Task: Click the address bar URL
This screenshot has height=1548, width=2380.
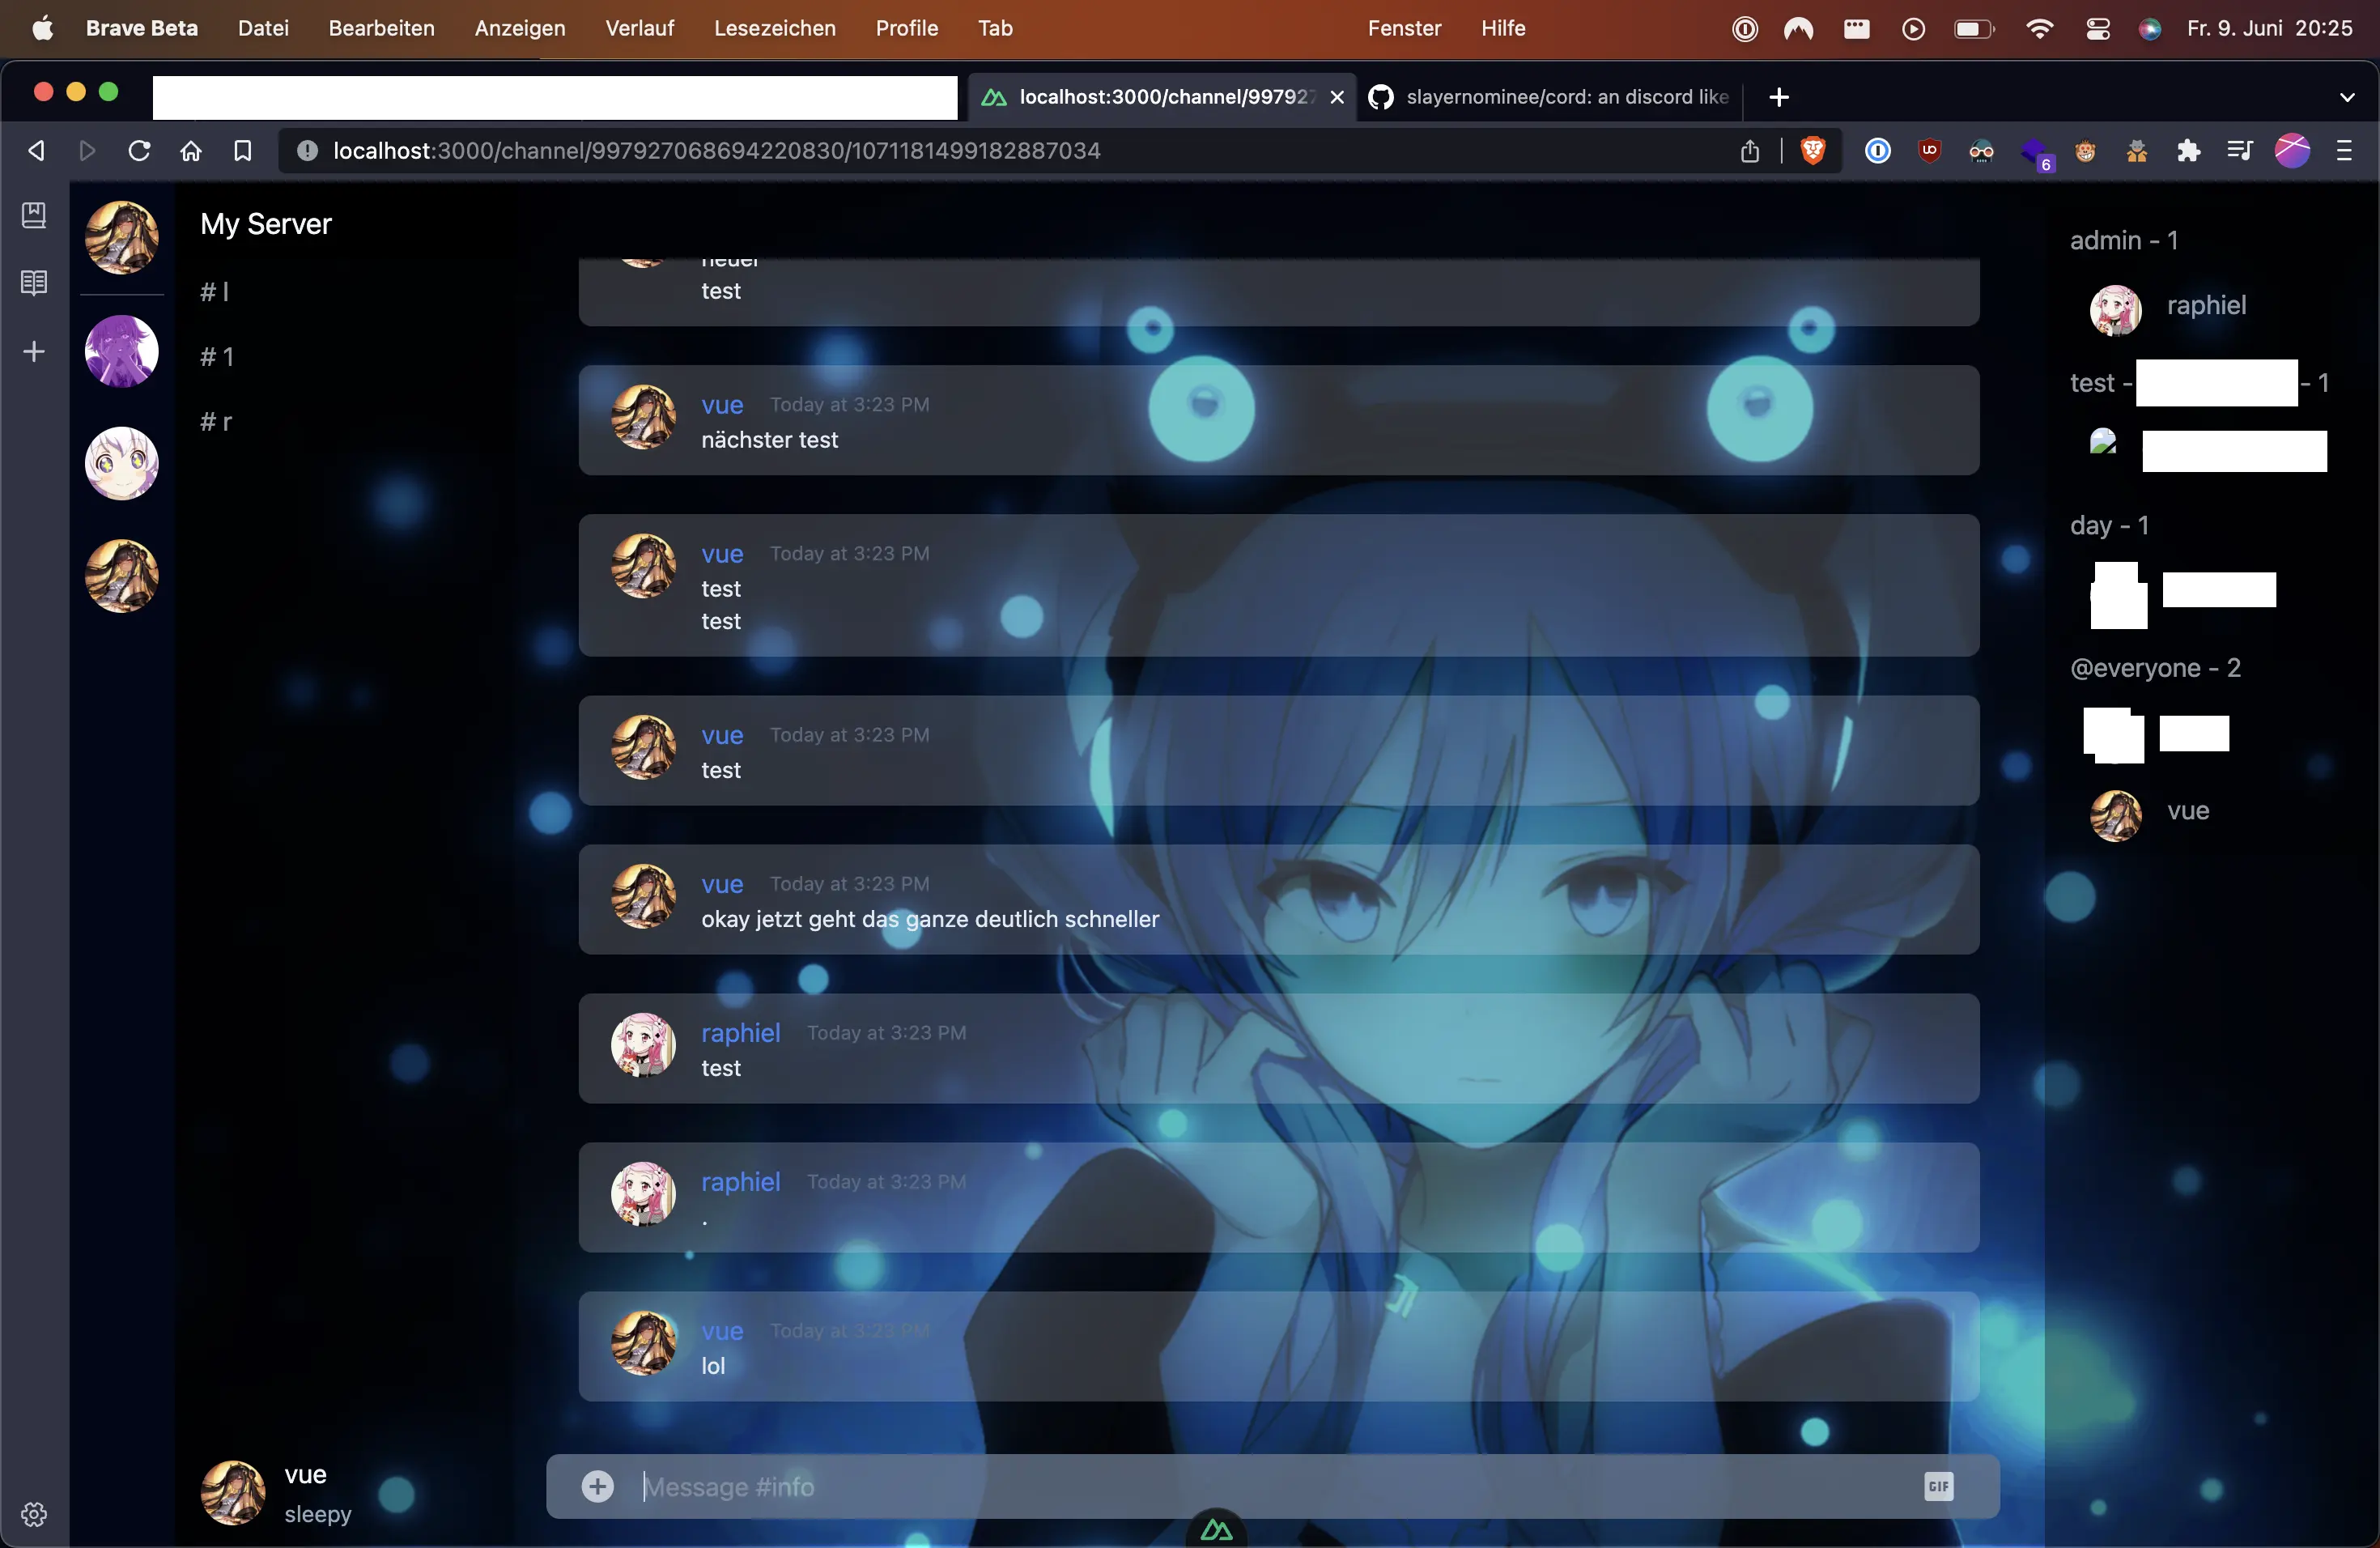Action: (x=717, y=151)
